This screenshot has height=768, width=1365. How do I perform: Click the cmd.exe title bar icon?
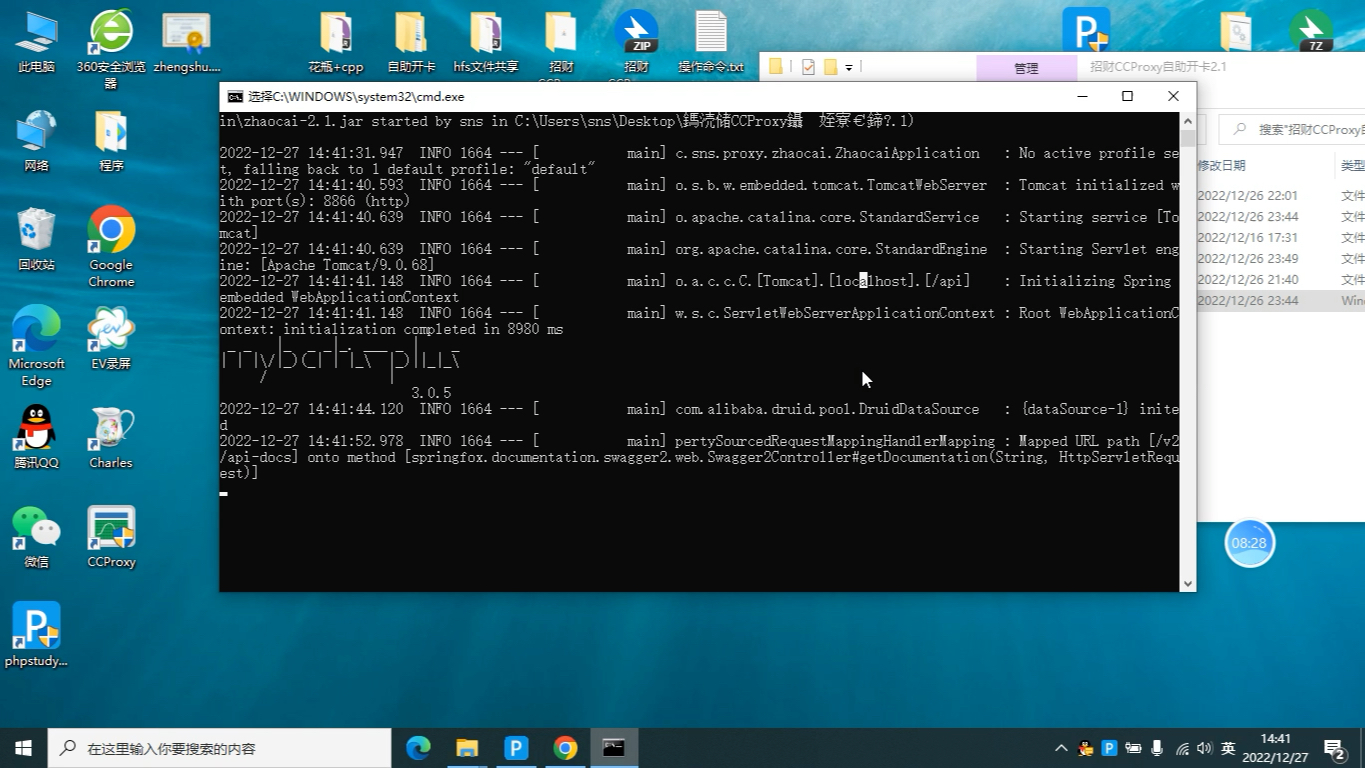(235, 97)
